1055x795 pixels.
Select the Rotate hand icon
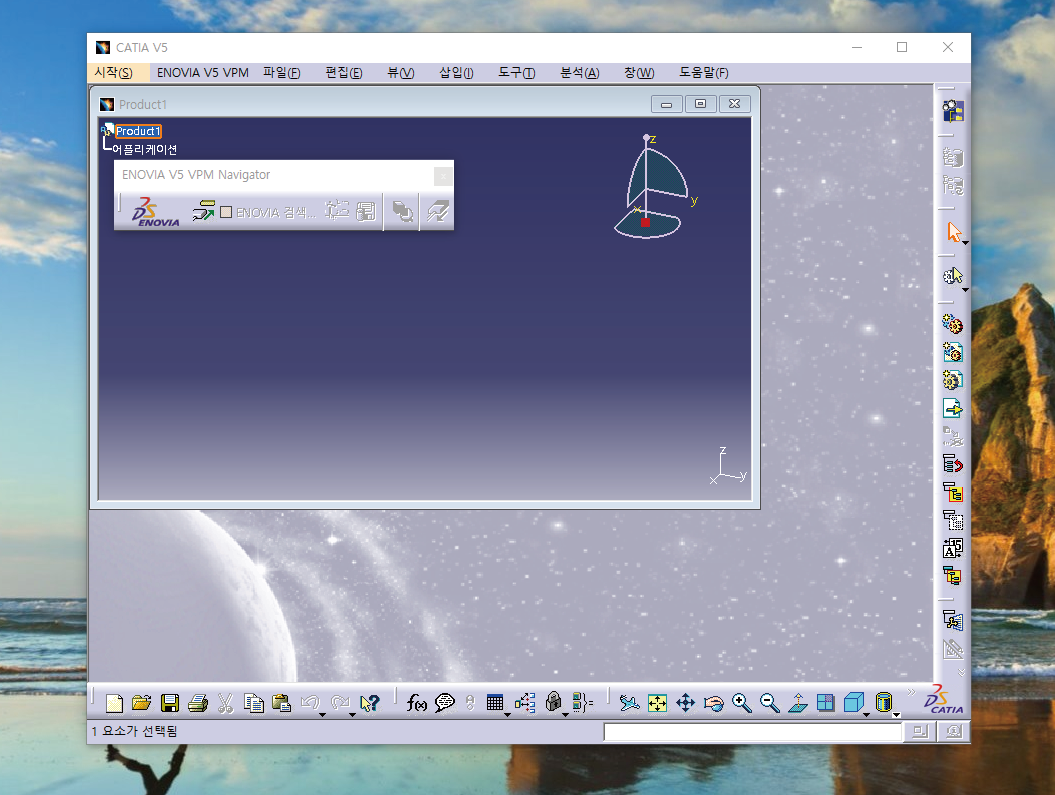(x=714, y=704)
